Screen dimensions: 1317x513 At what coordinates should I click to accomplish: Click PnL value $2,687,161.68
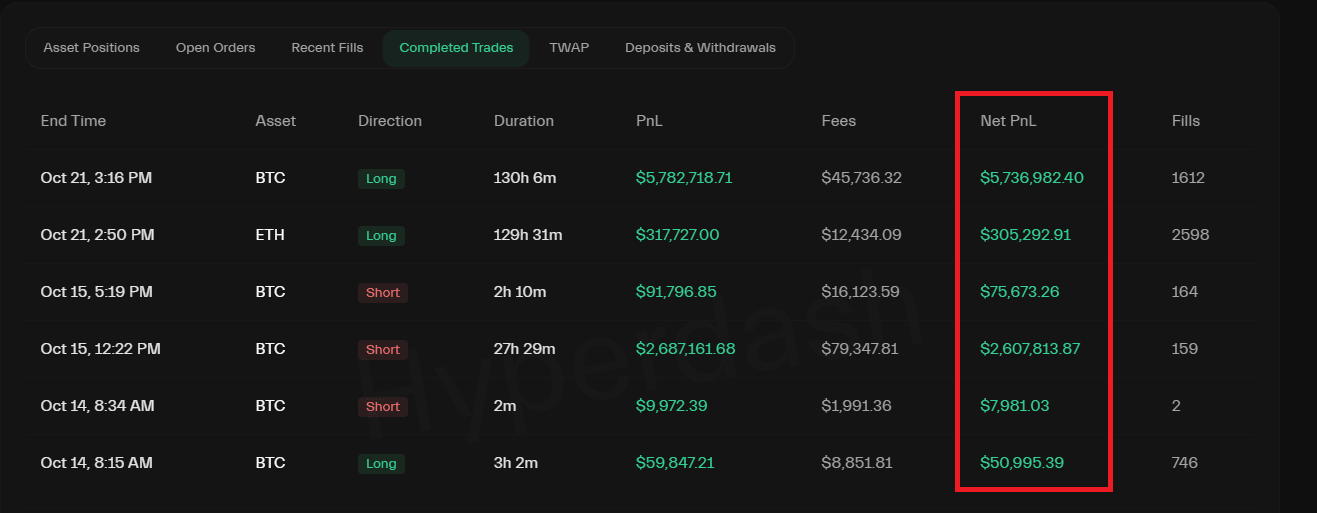(685, 349)
